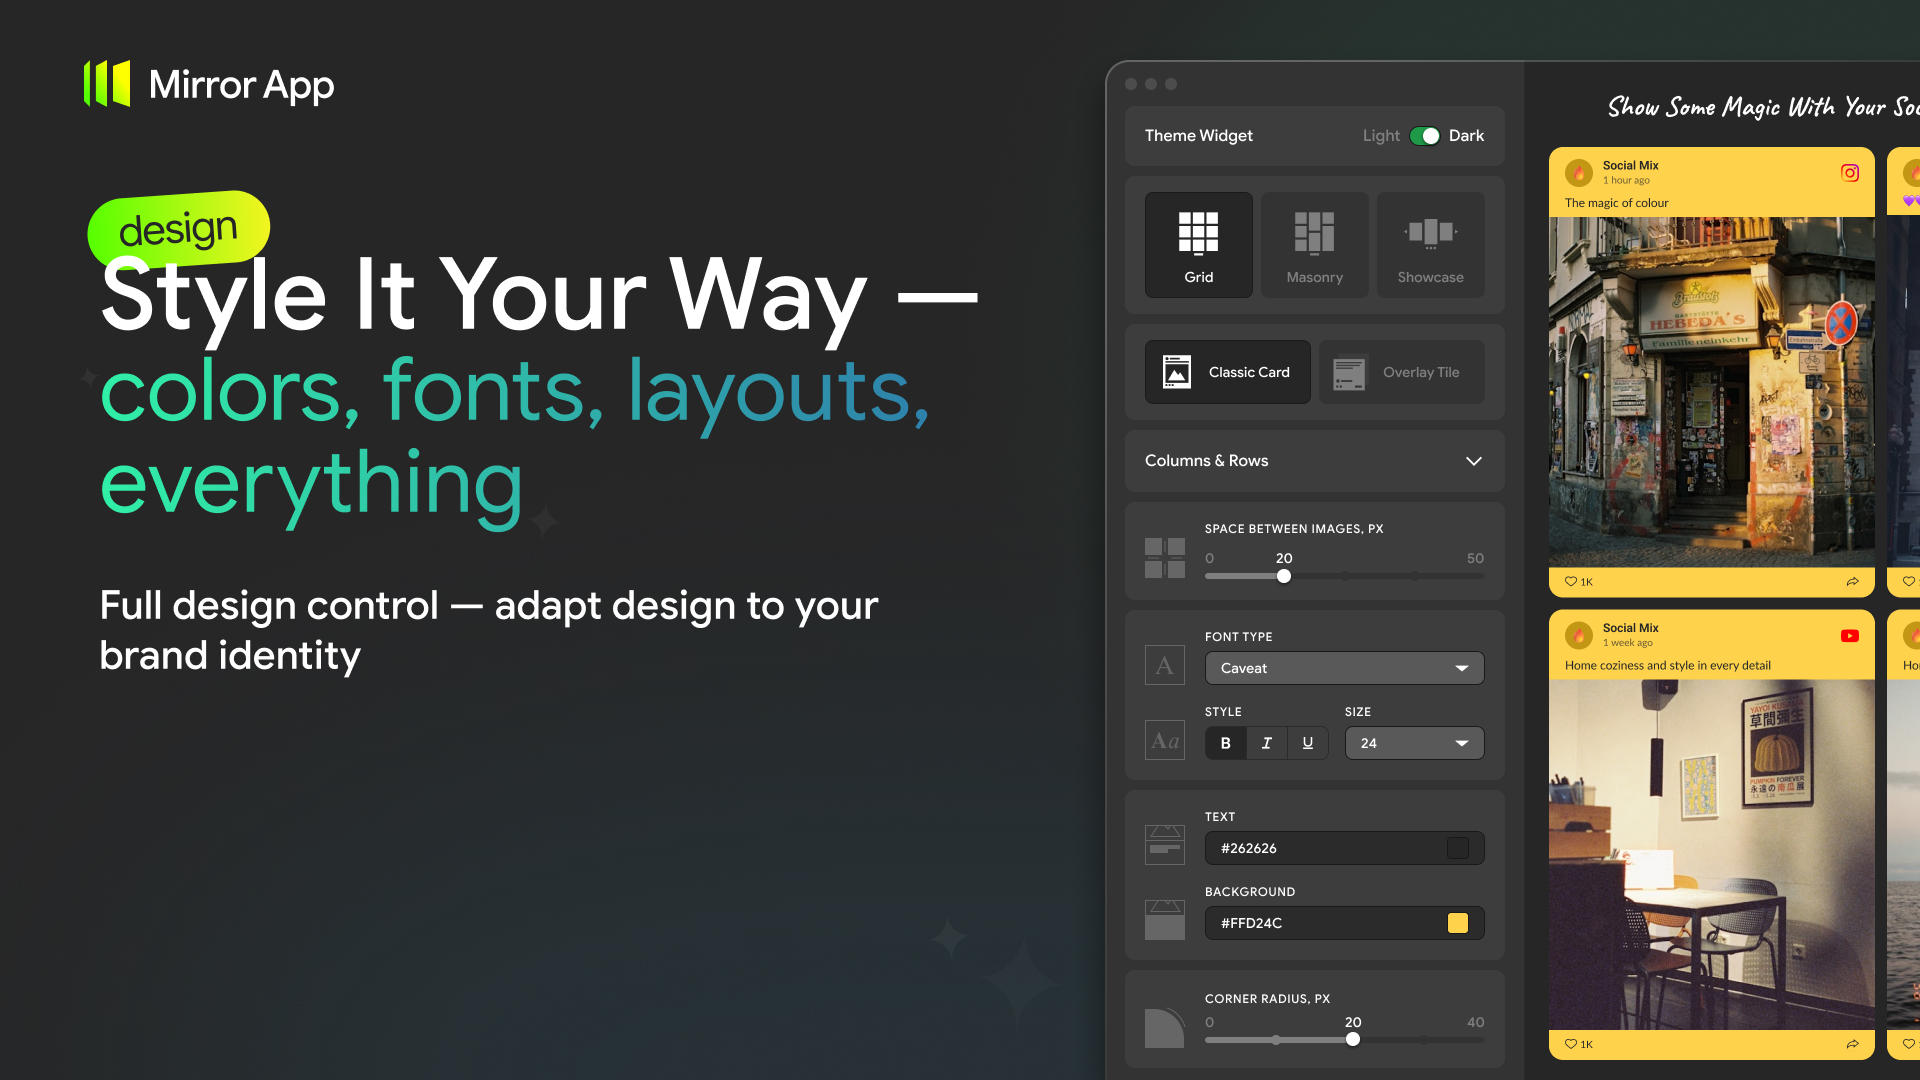Click the Instagram icon on first card
The height and width of the screenshot is (1080, 1920).
[1850, 173]
